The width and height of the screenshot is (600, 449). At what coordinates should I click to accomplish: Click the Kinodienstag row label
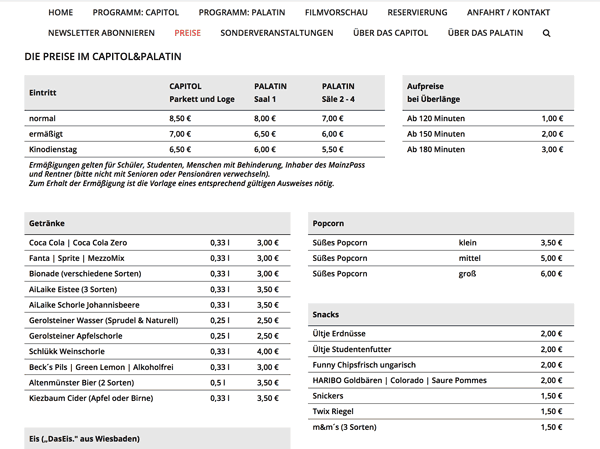pos(56,148)
